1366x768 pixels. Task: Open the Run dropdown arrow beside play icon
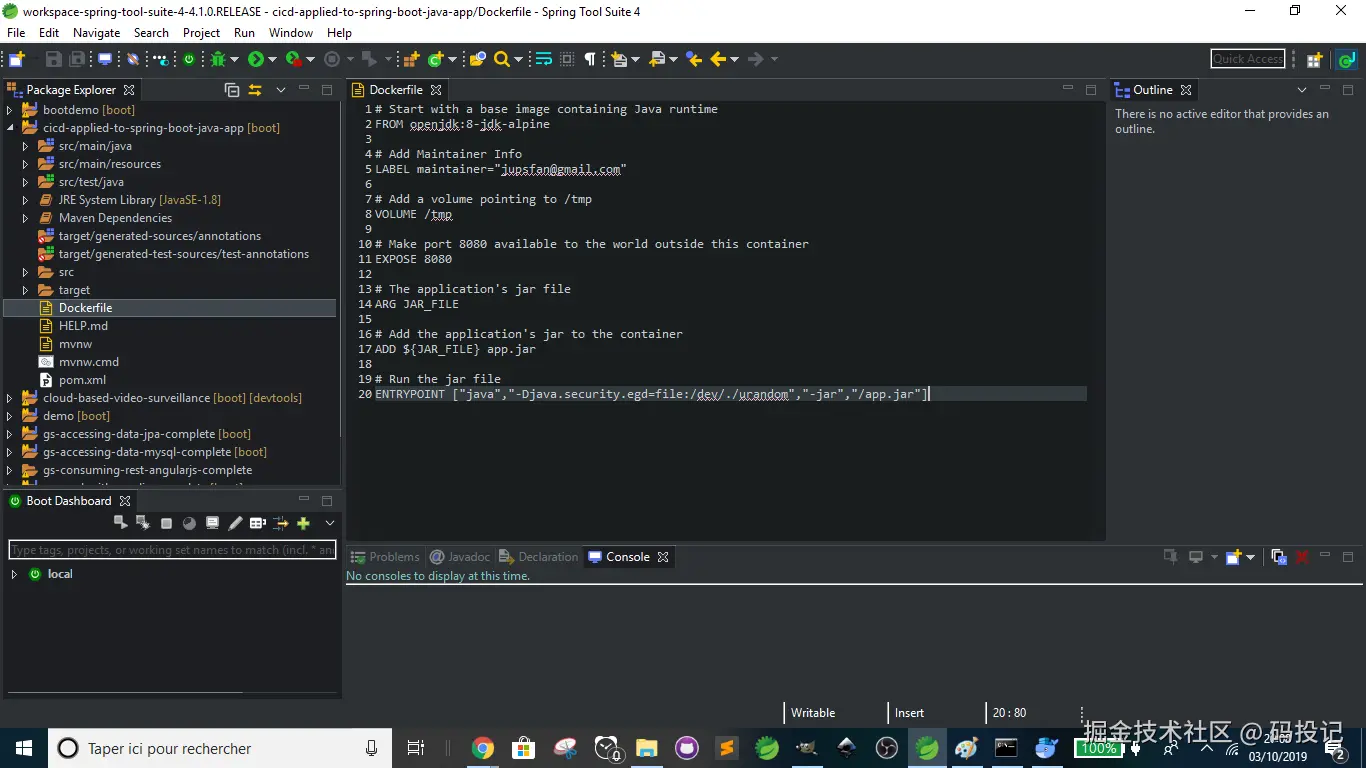[x=272, y=60]
